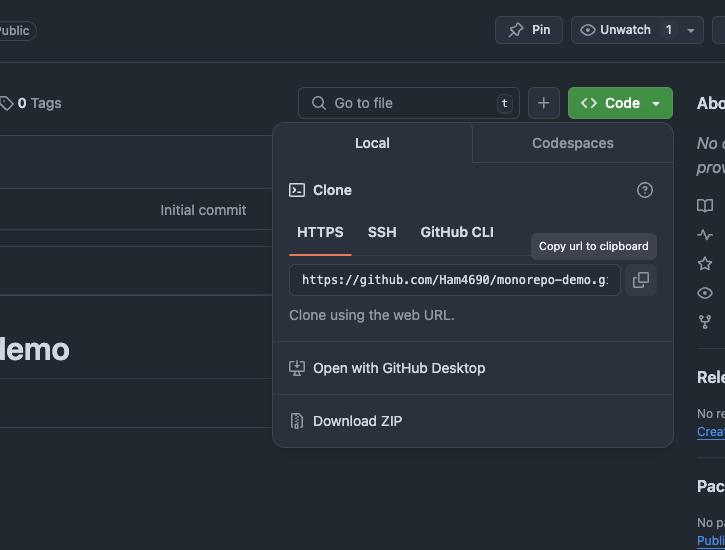Select the GitHub CLI clone tab

point(457,232)
